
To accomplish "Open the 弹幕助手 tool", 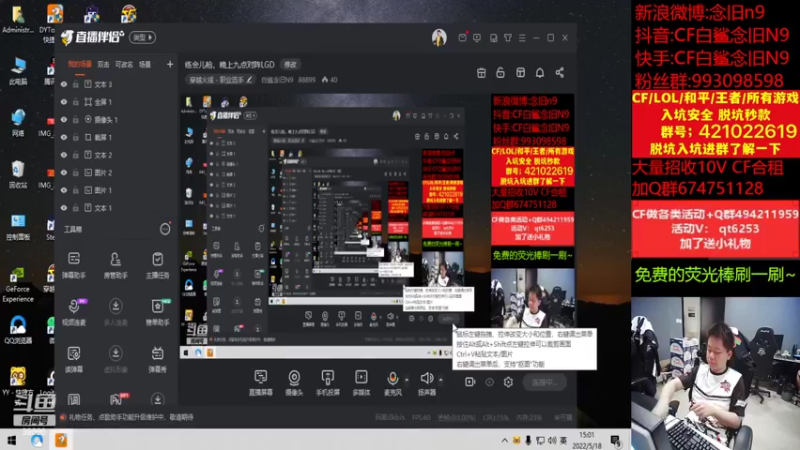I will [74, 265].
